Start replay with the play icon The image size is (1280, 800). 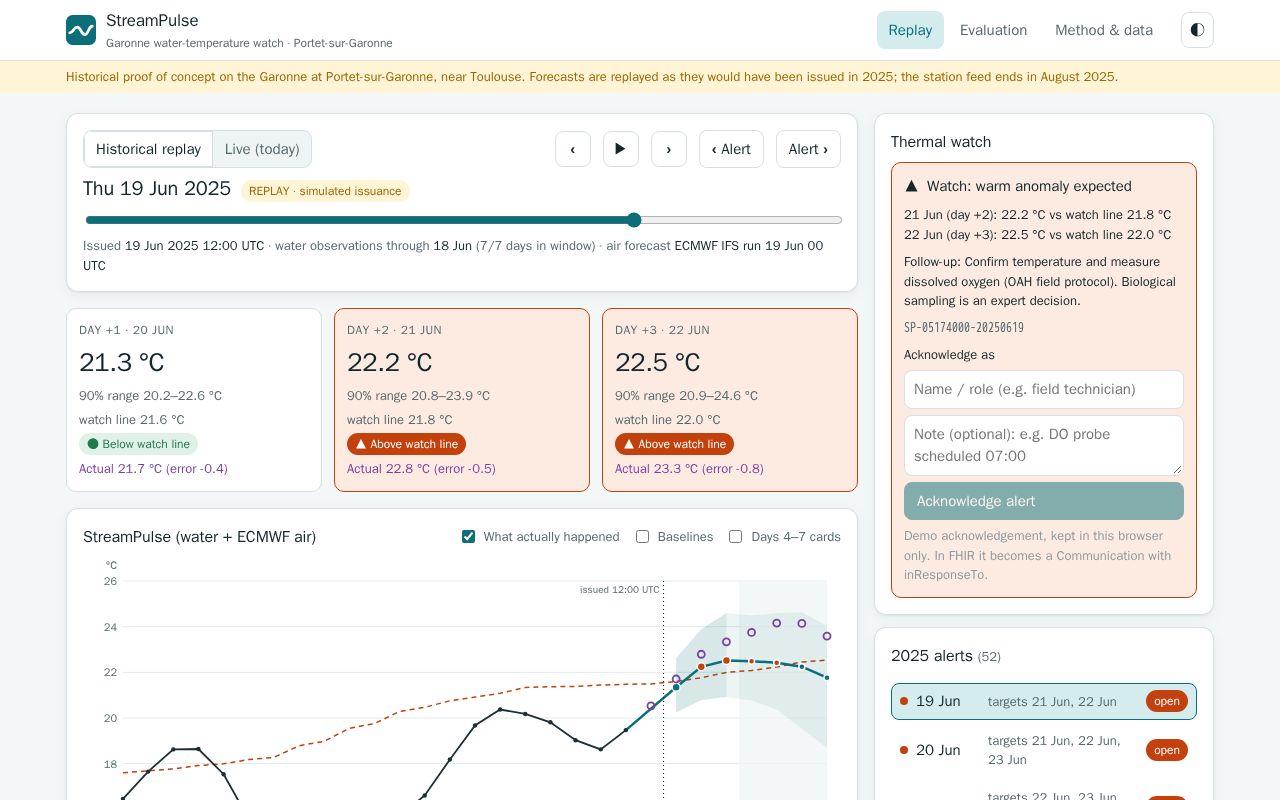(621, 149)
